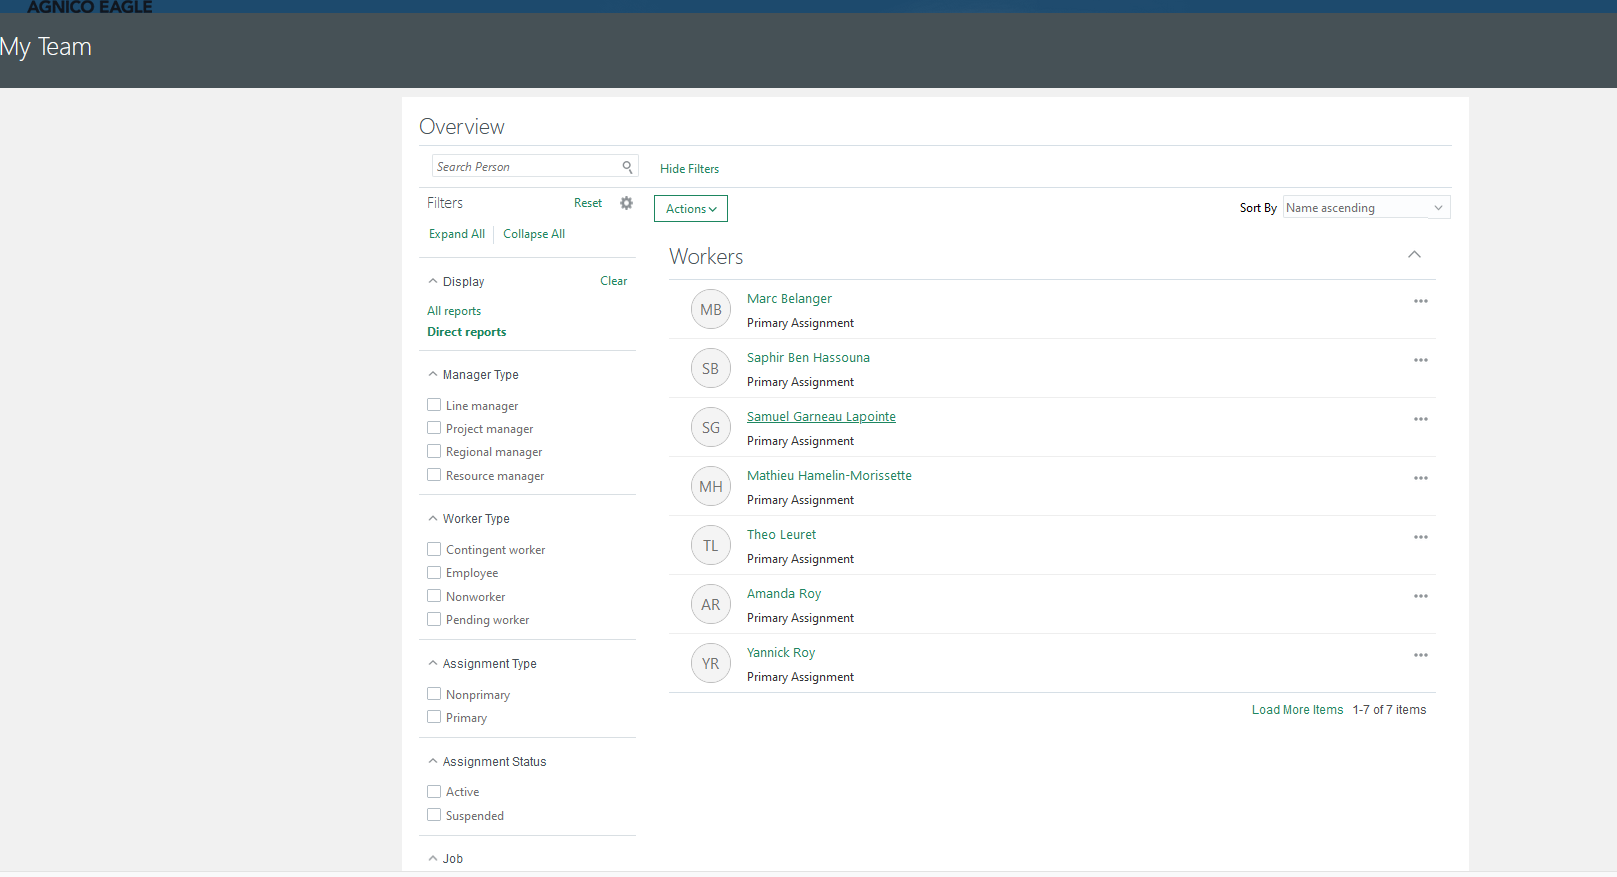Click the YR avatar icon

click(711, 663)
